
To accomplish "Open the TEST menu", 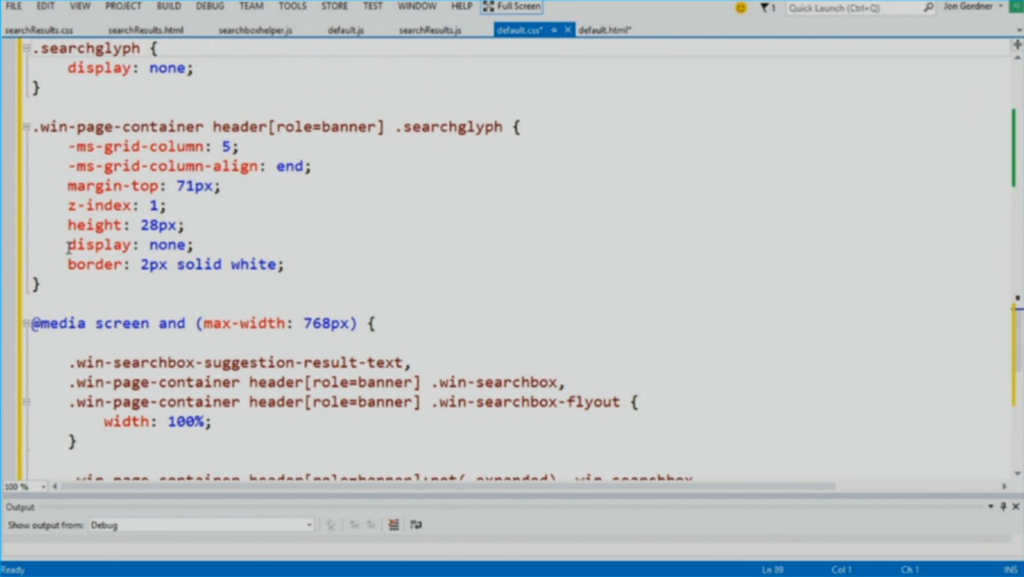I will (372, 7).
